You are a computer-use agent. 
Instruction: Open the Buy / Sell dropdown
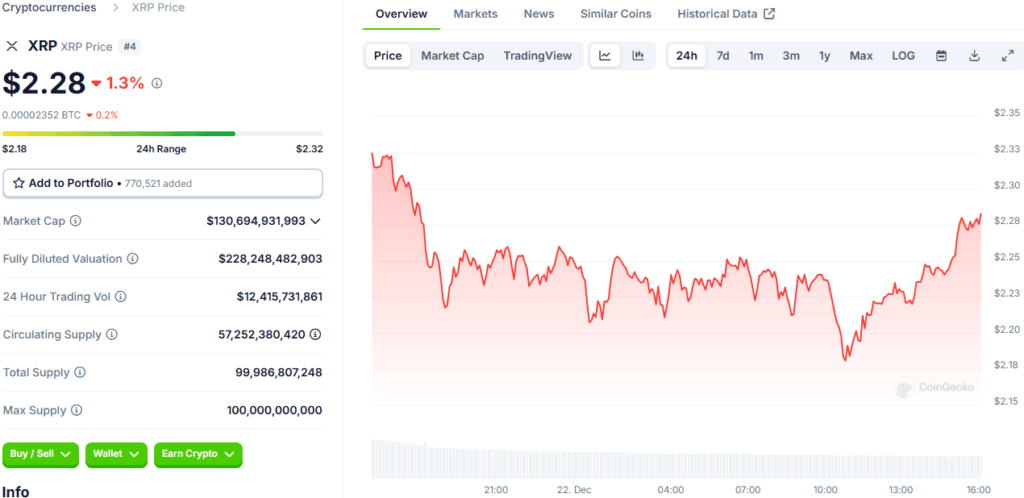tap(40, 454)
